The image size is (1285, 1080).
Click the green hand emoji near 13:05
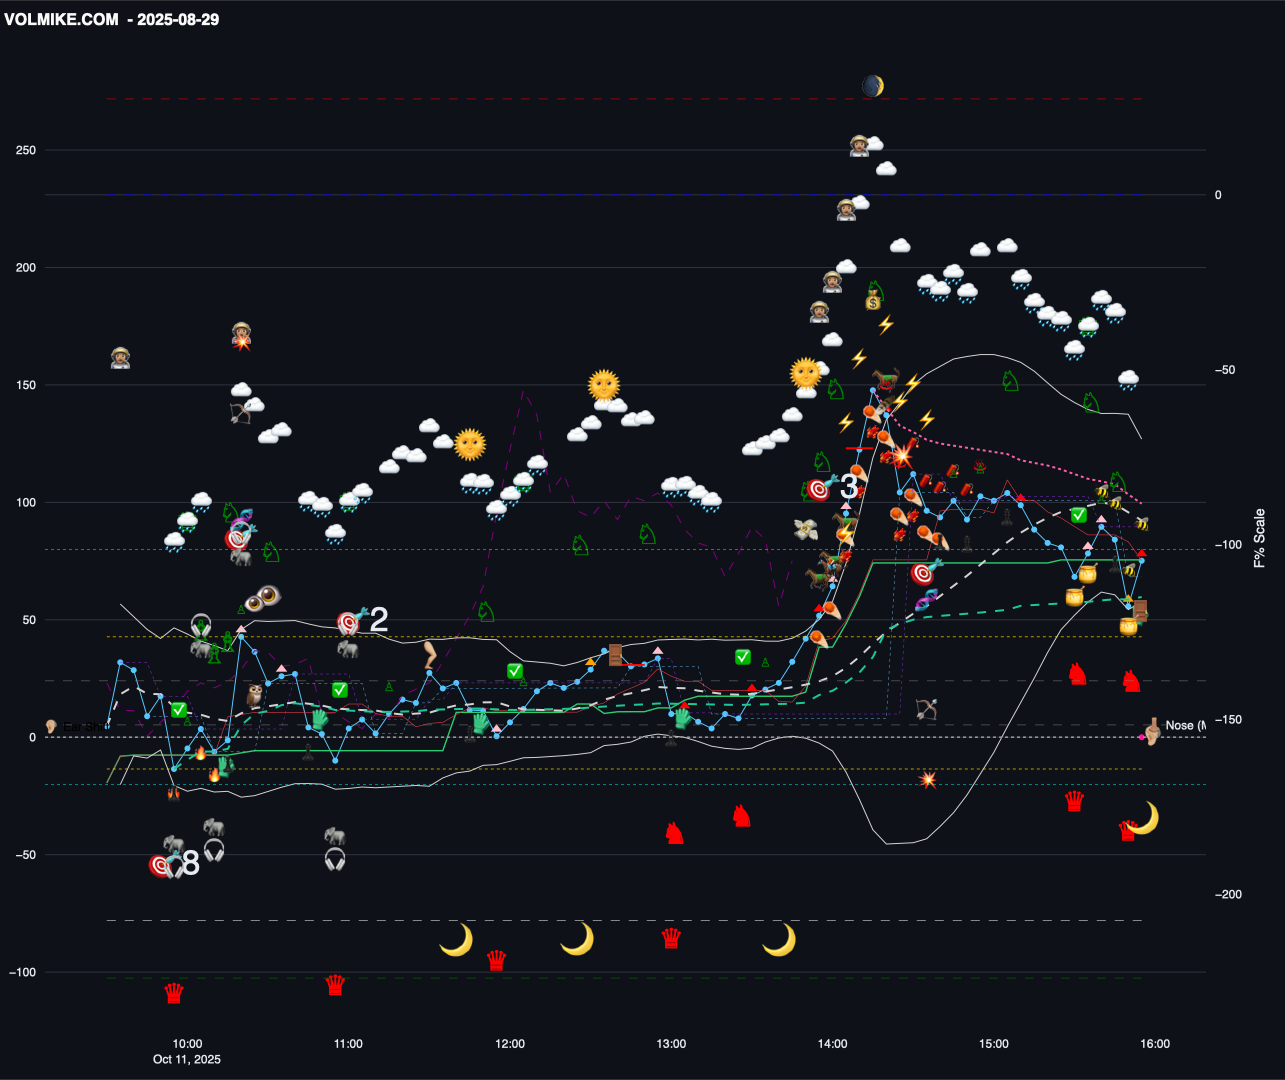click(x=682, y=718)
